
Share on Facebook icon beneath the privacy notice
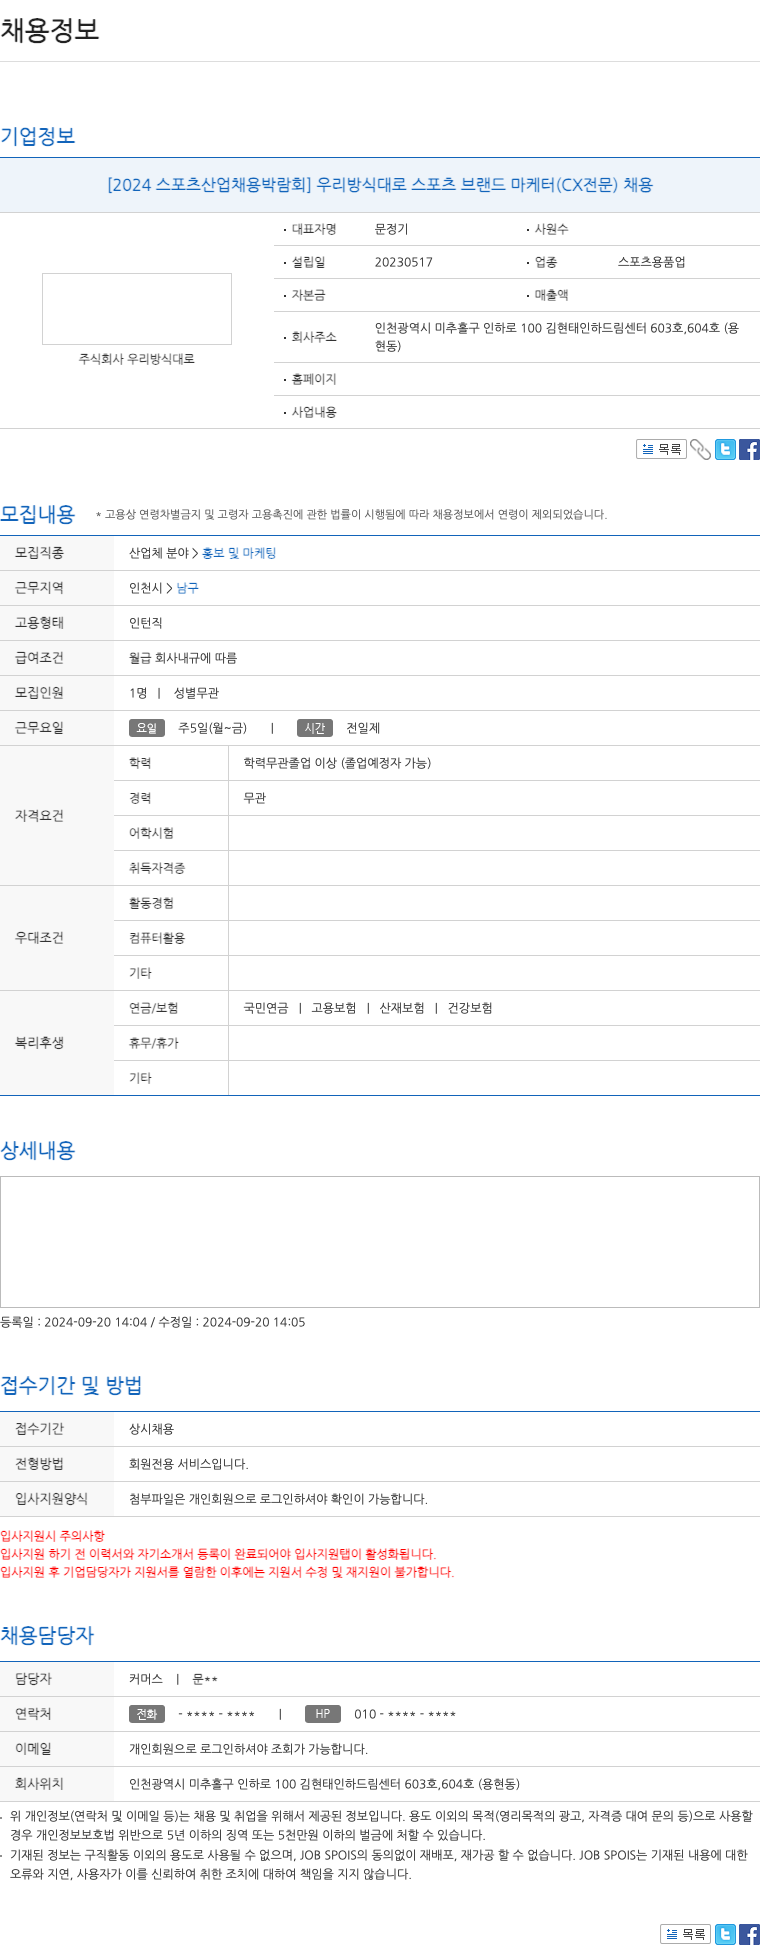749,1934
